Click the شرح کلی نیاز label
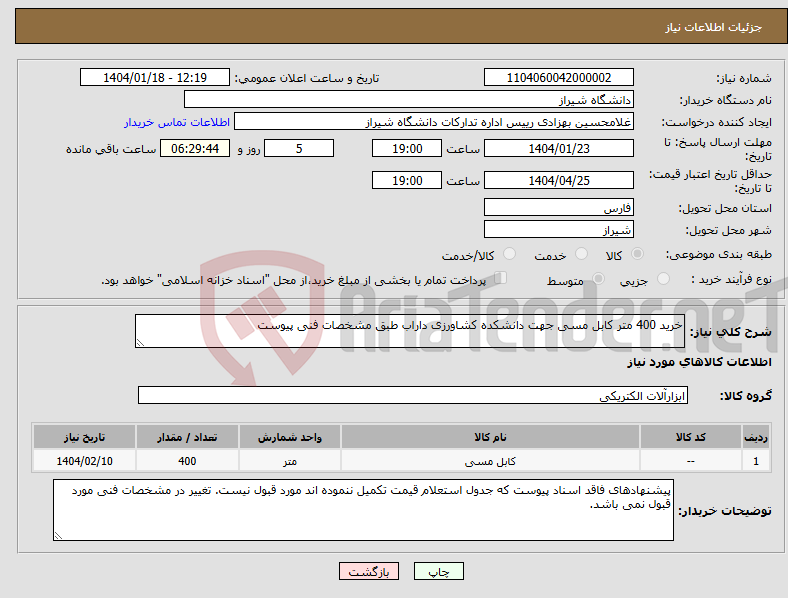Image resolution: width=788 pixels, height=598 pixels. click(x=731, y=332)
